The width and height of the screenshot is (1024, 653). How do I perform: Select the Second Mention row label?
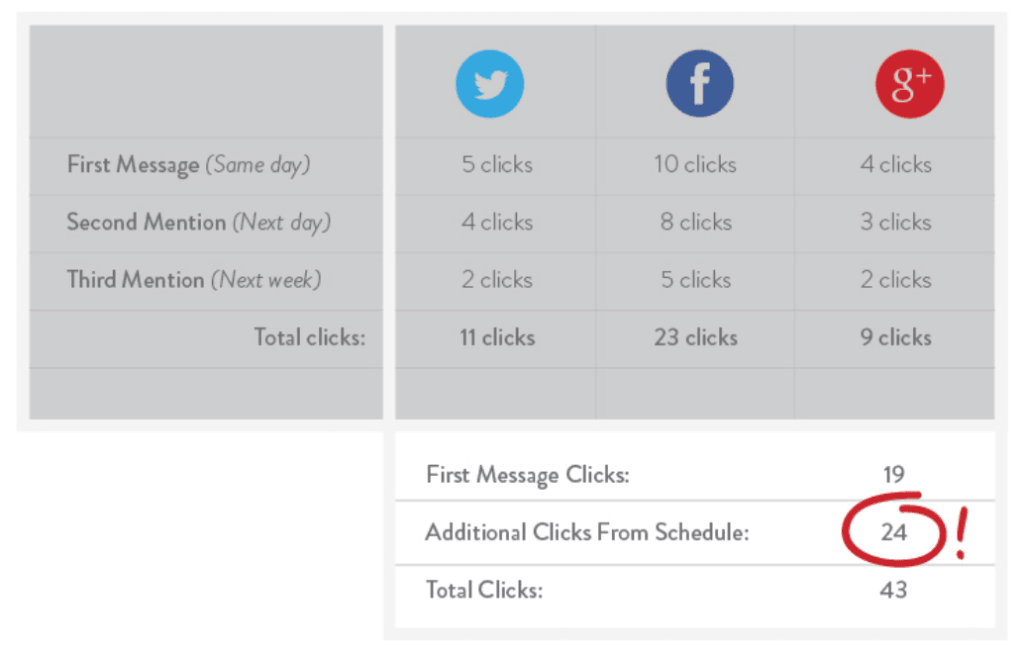click(198, 222)
